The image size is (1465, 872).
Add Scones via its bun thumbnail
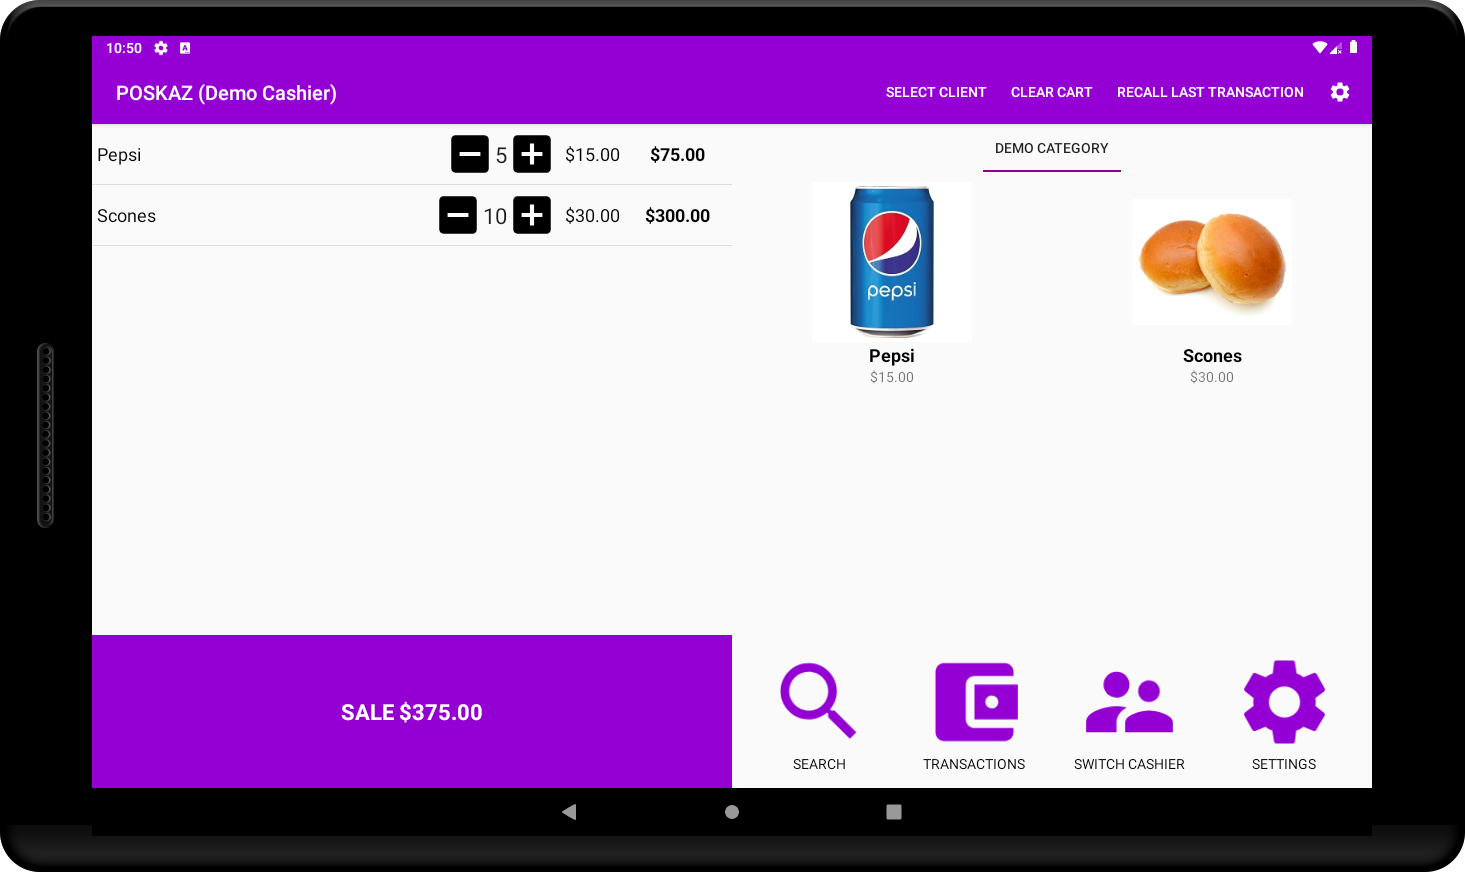(x=1212, y=262)
